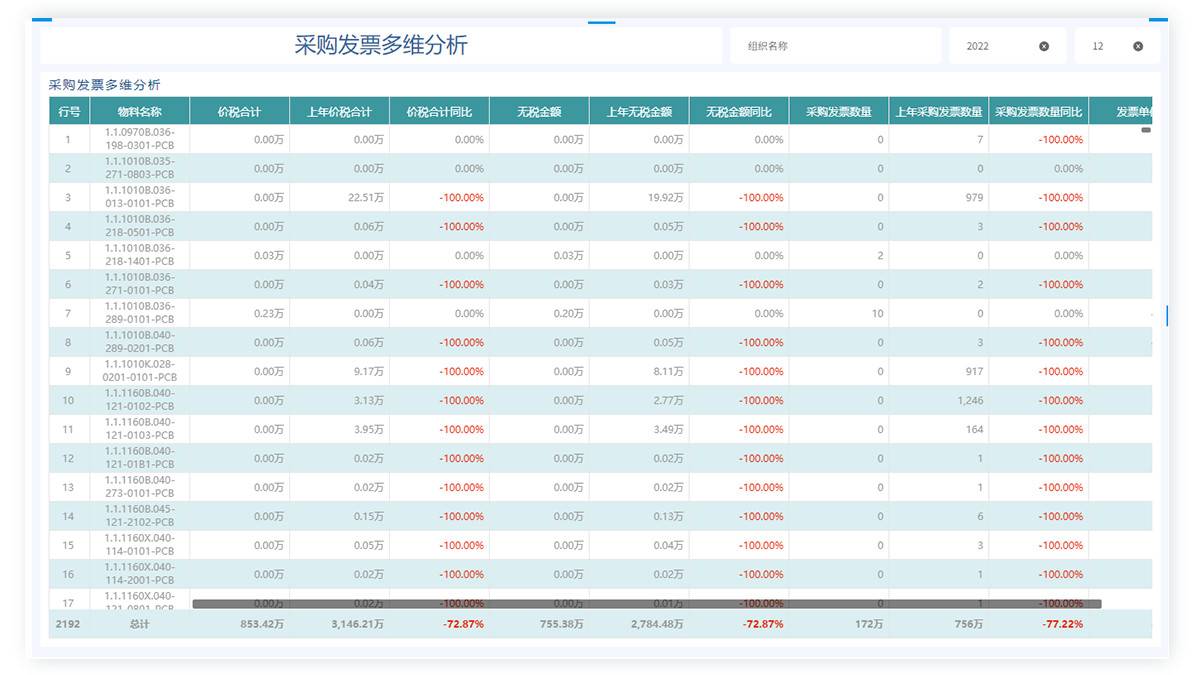This screenshot has height=675, width=1200.
Task: Clear the 2022 year filter
Action: pos(1044,46)
